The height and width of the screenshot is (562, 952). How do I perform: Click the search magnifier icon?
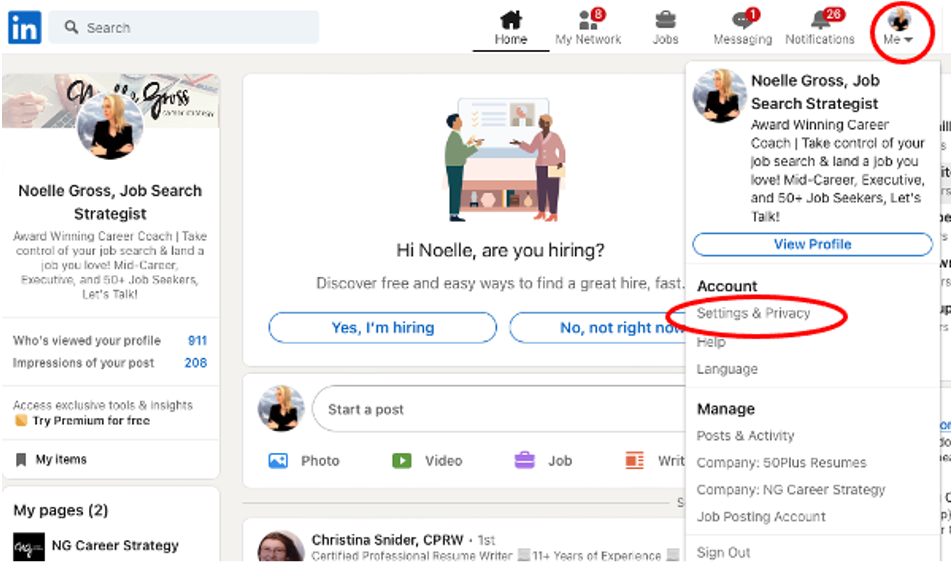(x=71, y=27)
